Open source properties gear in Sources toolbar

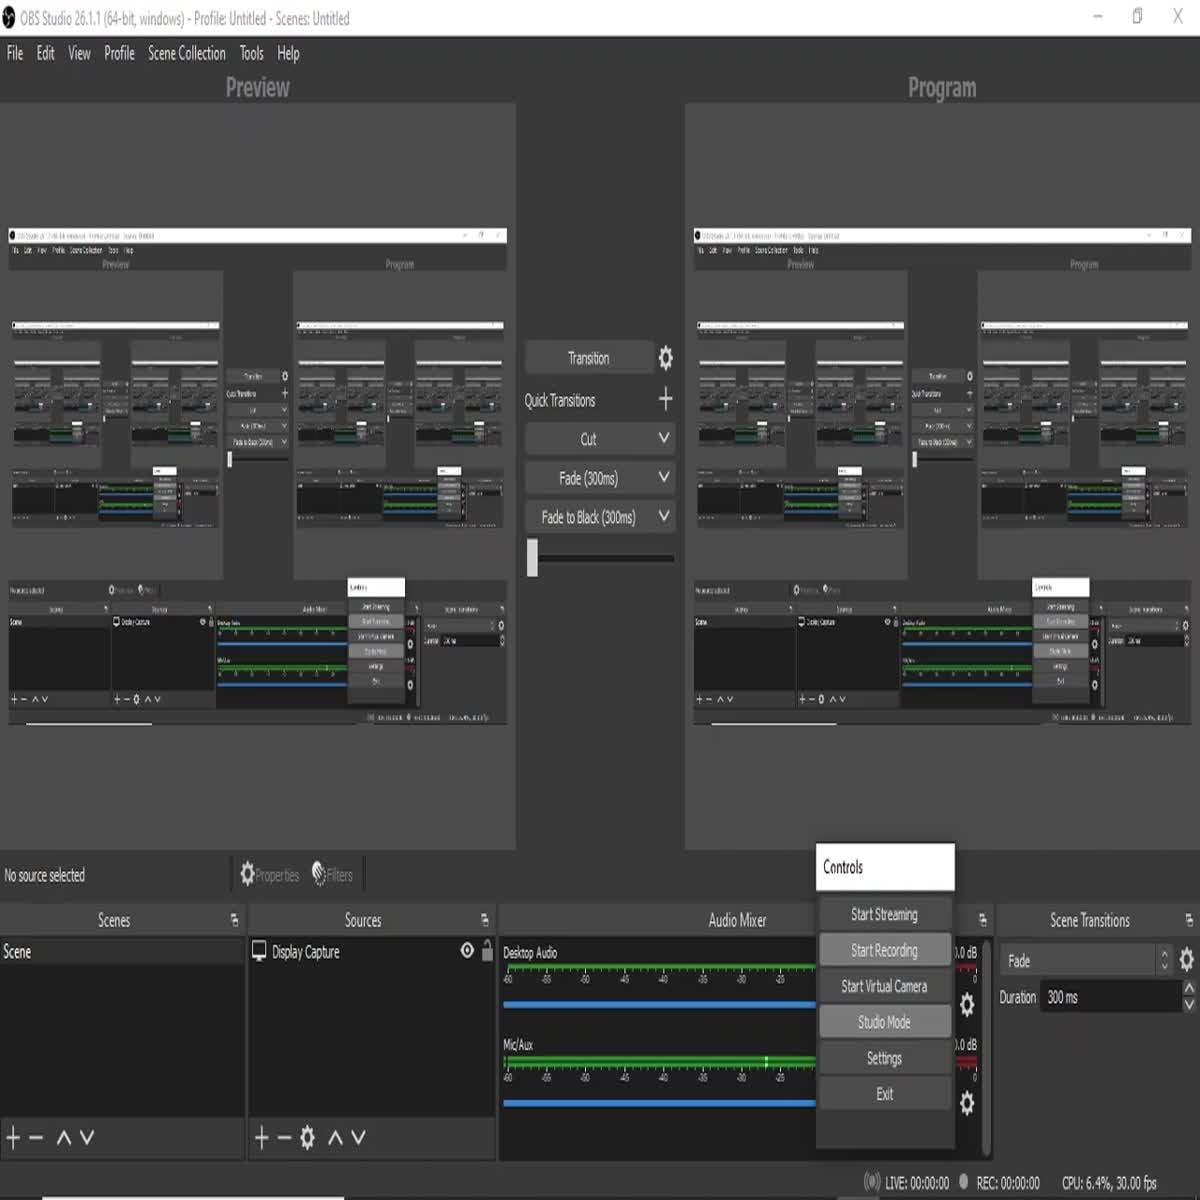(307, 1137)
